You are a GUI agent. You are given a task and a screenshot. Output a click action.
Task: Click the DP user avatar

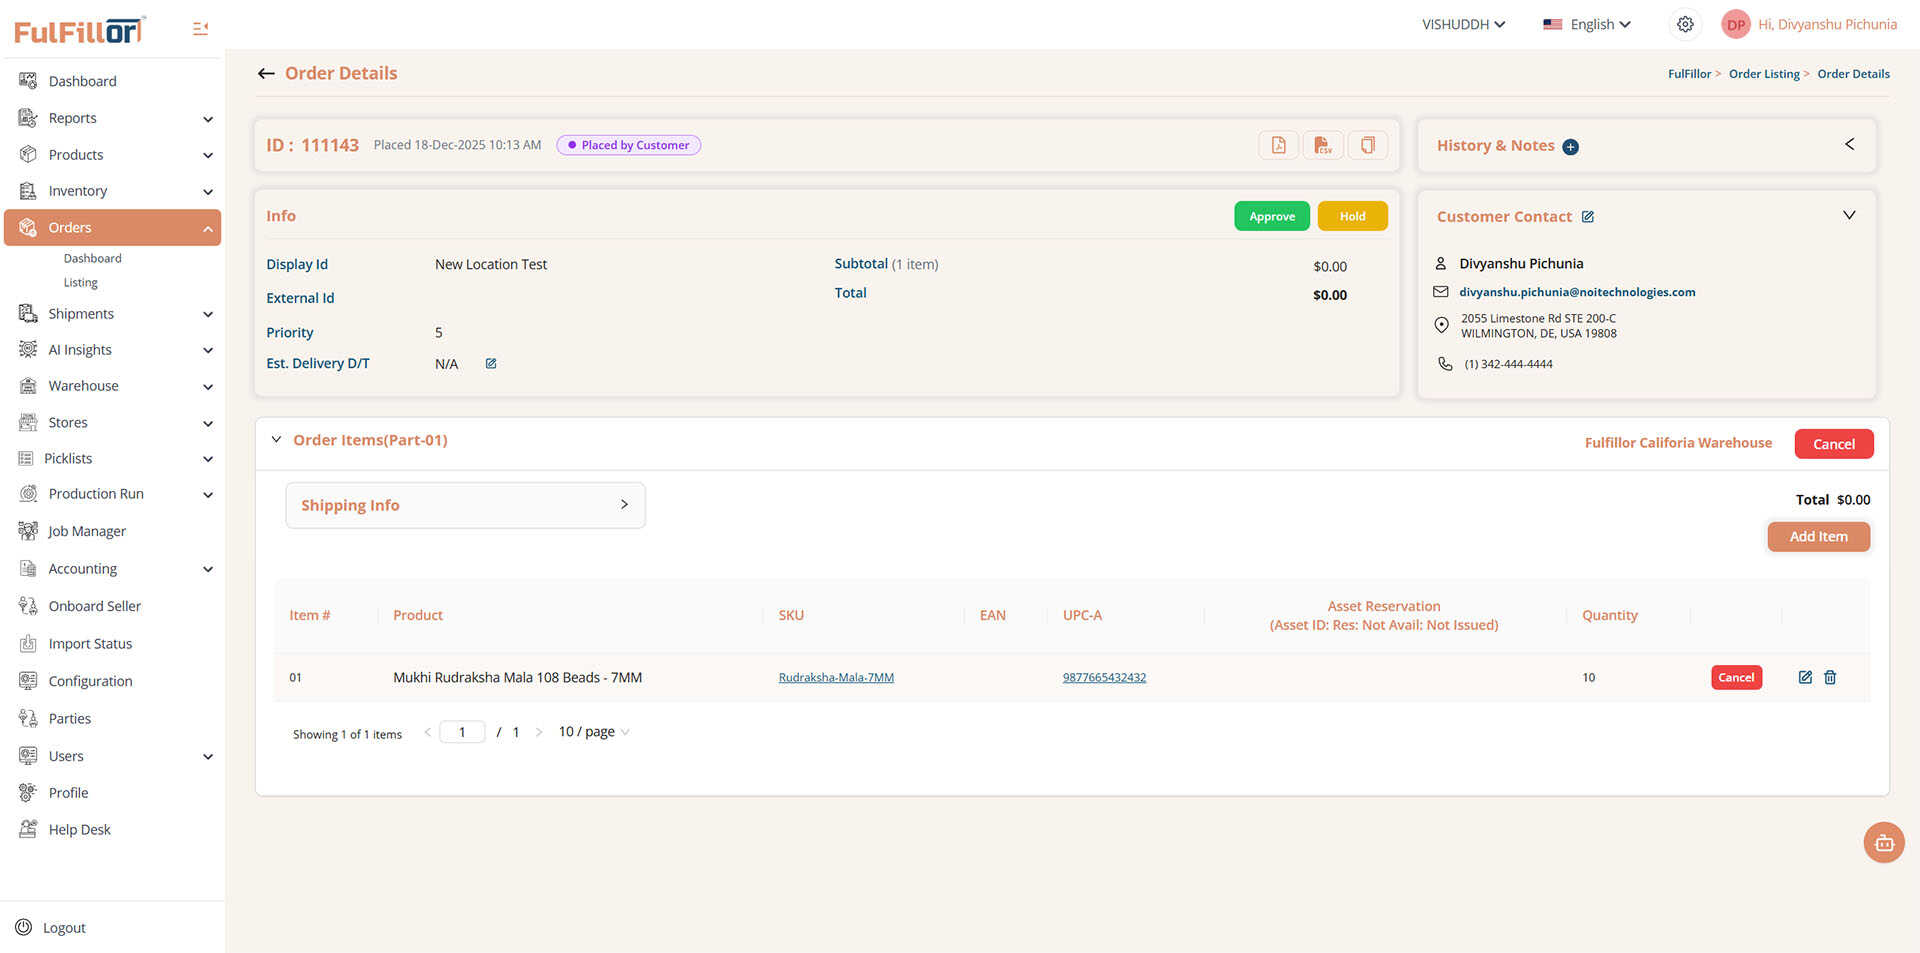coord(1735,24)
